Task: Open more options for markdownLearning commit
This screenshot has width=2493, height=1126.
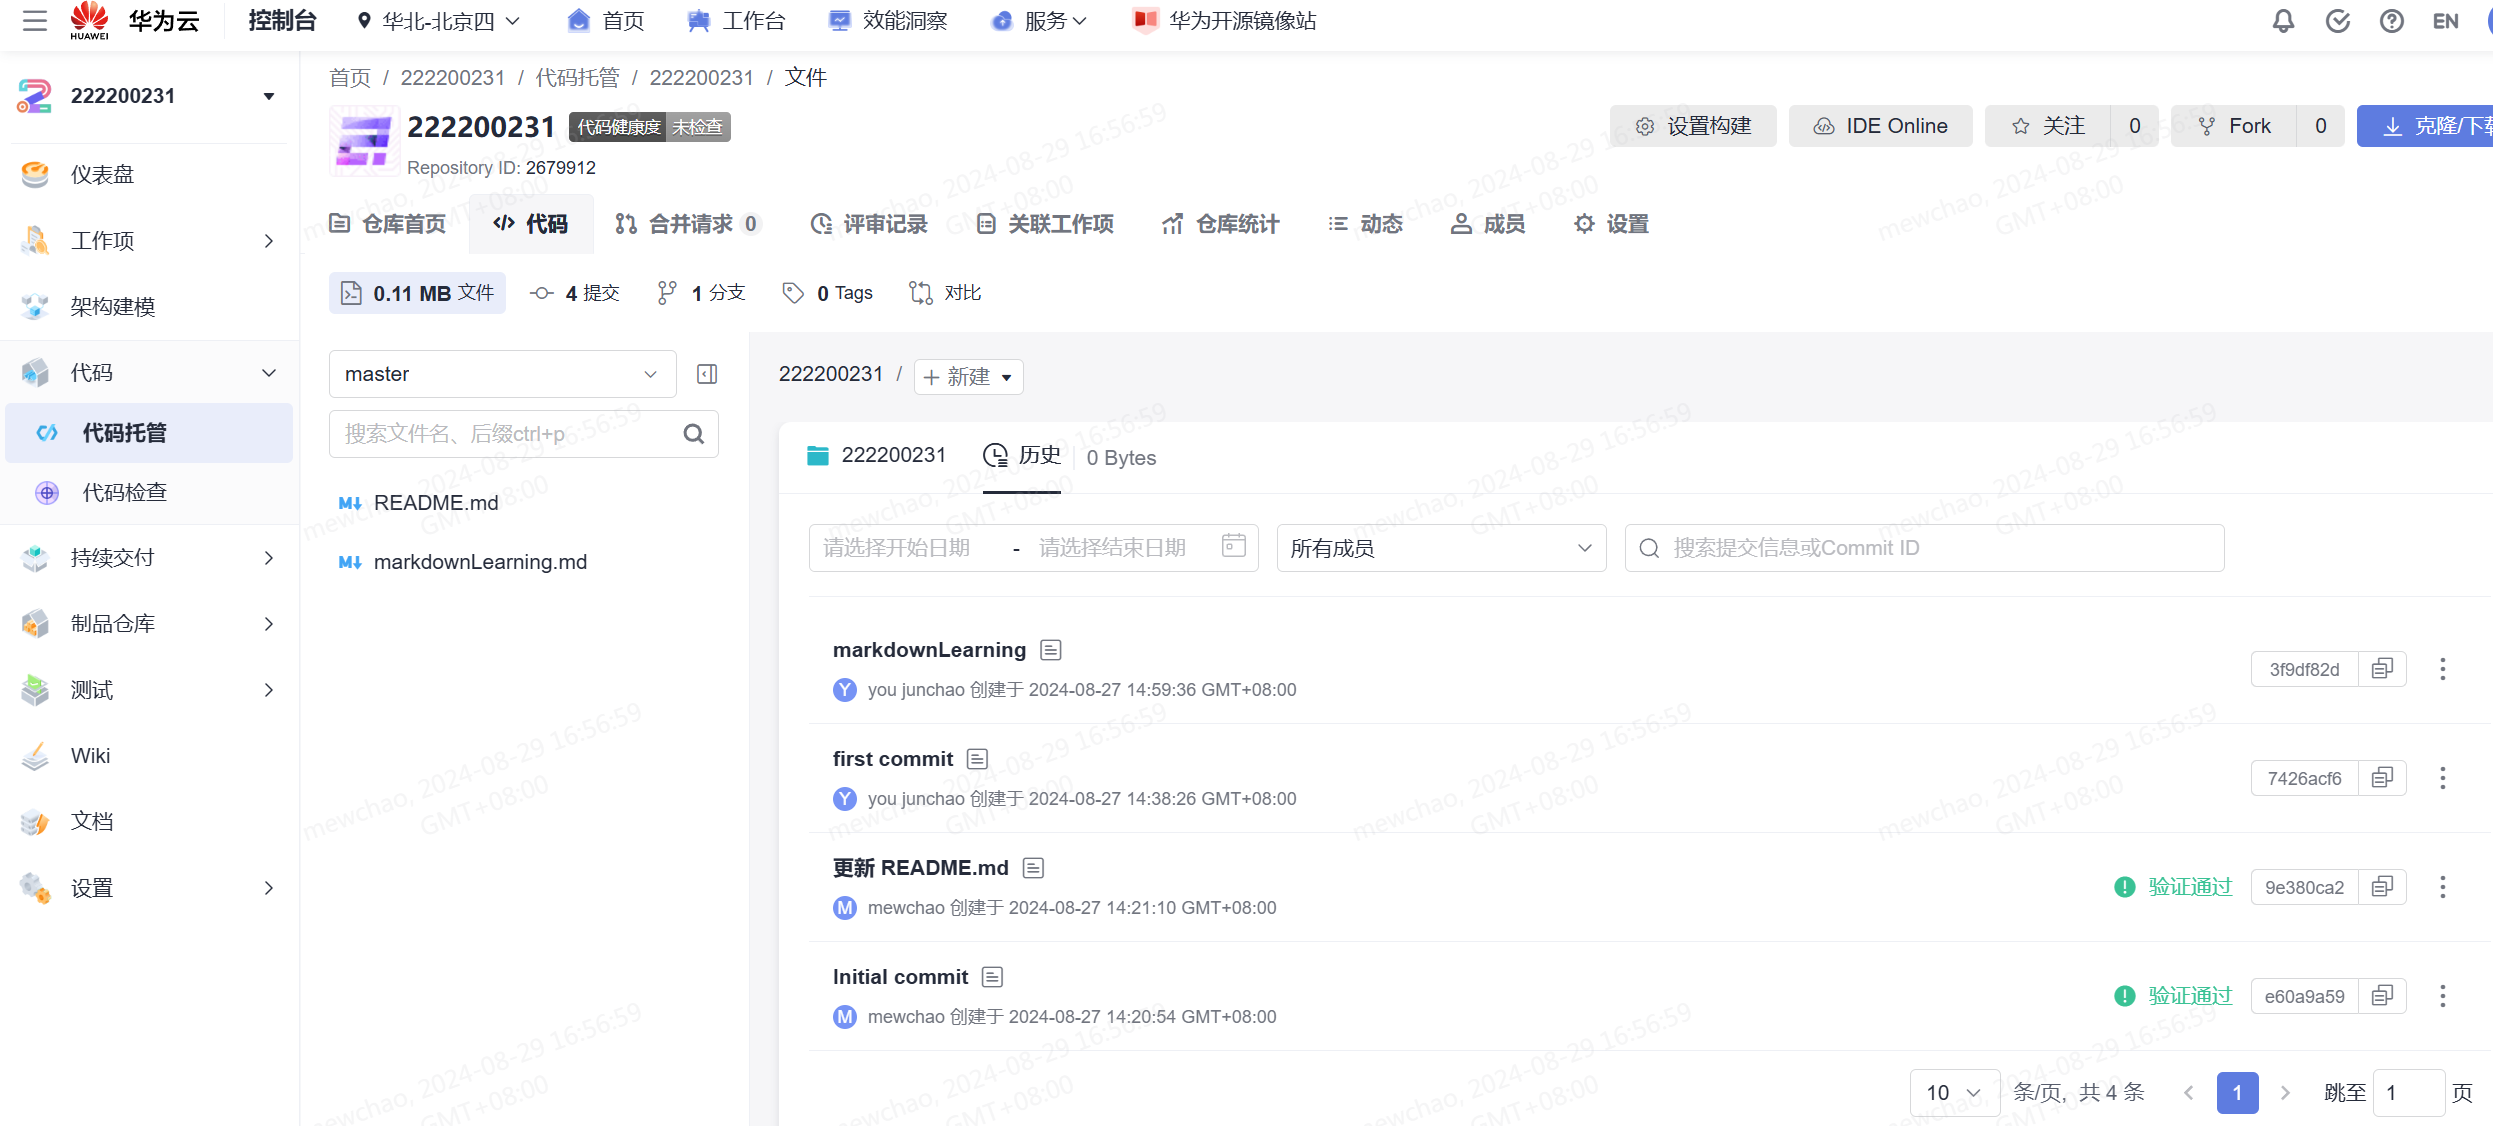Action: tap(2442, 669)
